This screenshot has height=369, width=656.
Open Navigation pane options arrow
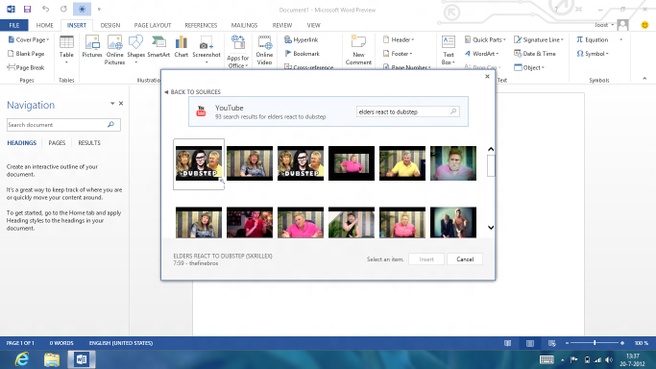pos(112,103)
